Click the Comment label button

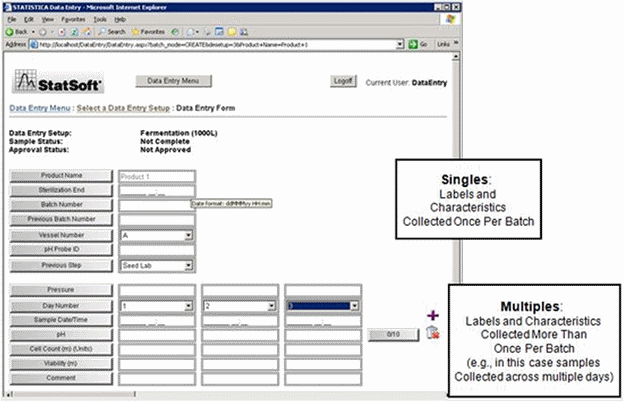point(61,378)
